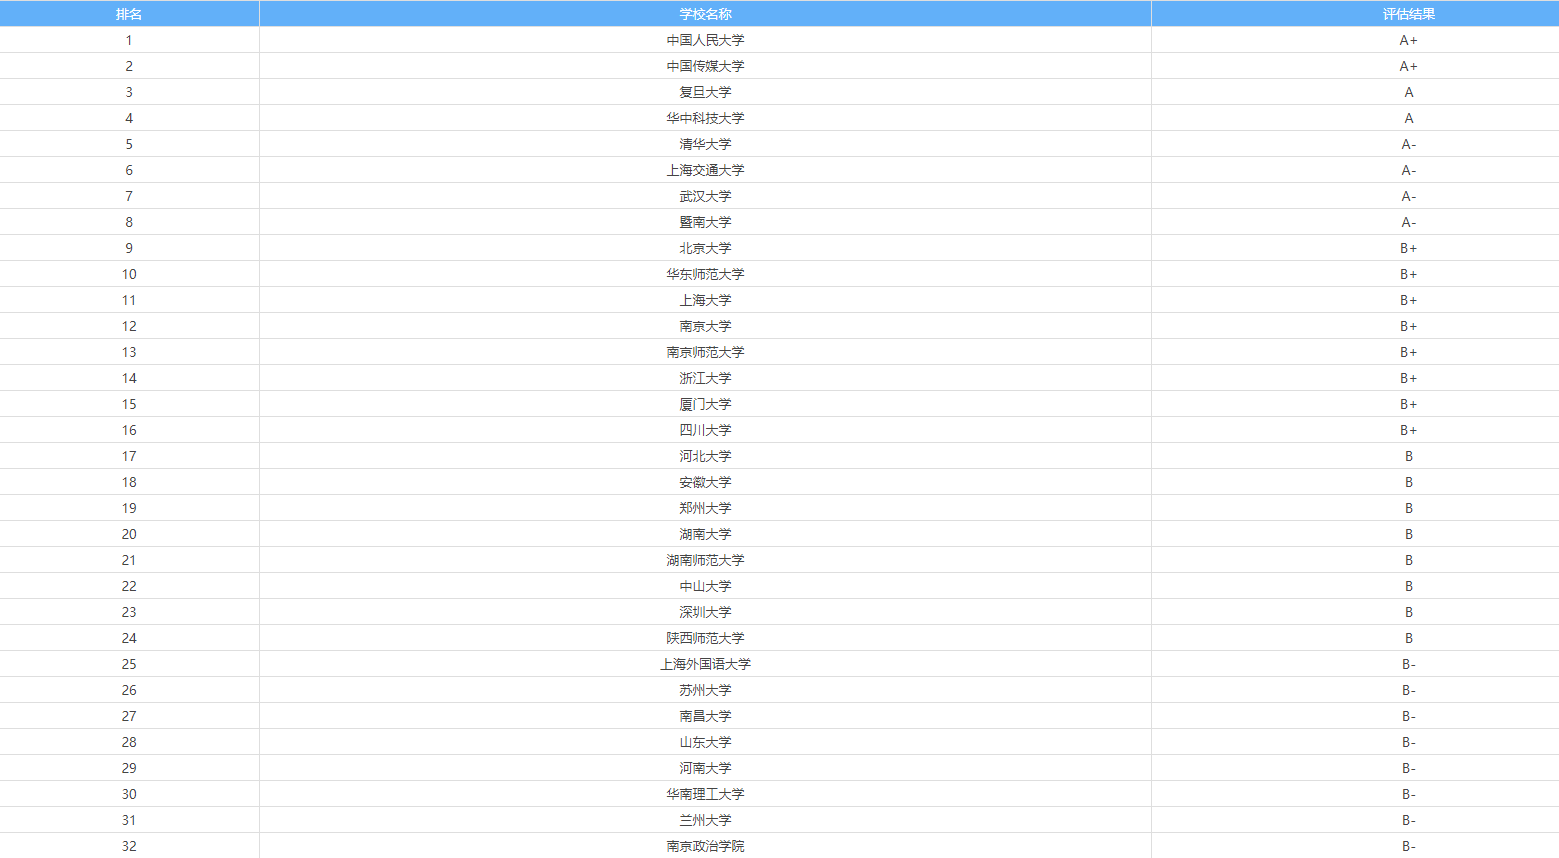The width and height of the screenshot is (1559, 858).
Task: Select rank number 16
Action: coord(129,430)
